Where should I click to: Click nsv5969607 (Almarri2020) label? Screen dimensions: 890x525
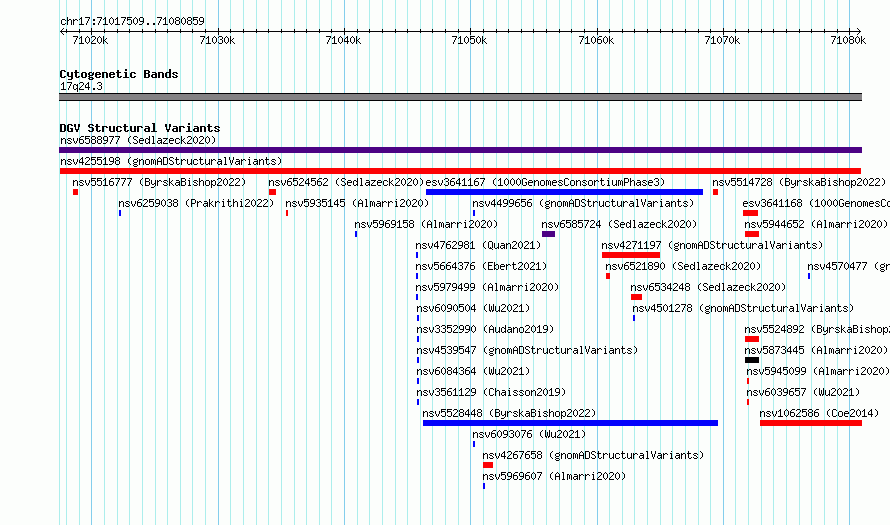pos(554,476)
